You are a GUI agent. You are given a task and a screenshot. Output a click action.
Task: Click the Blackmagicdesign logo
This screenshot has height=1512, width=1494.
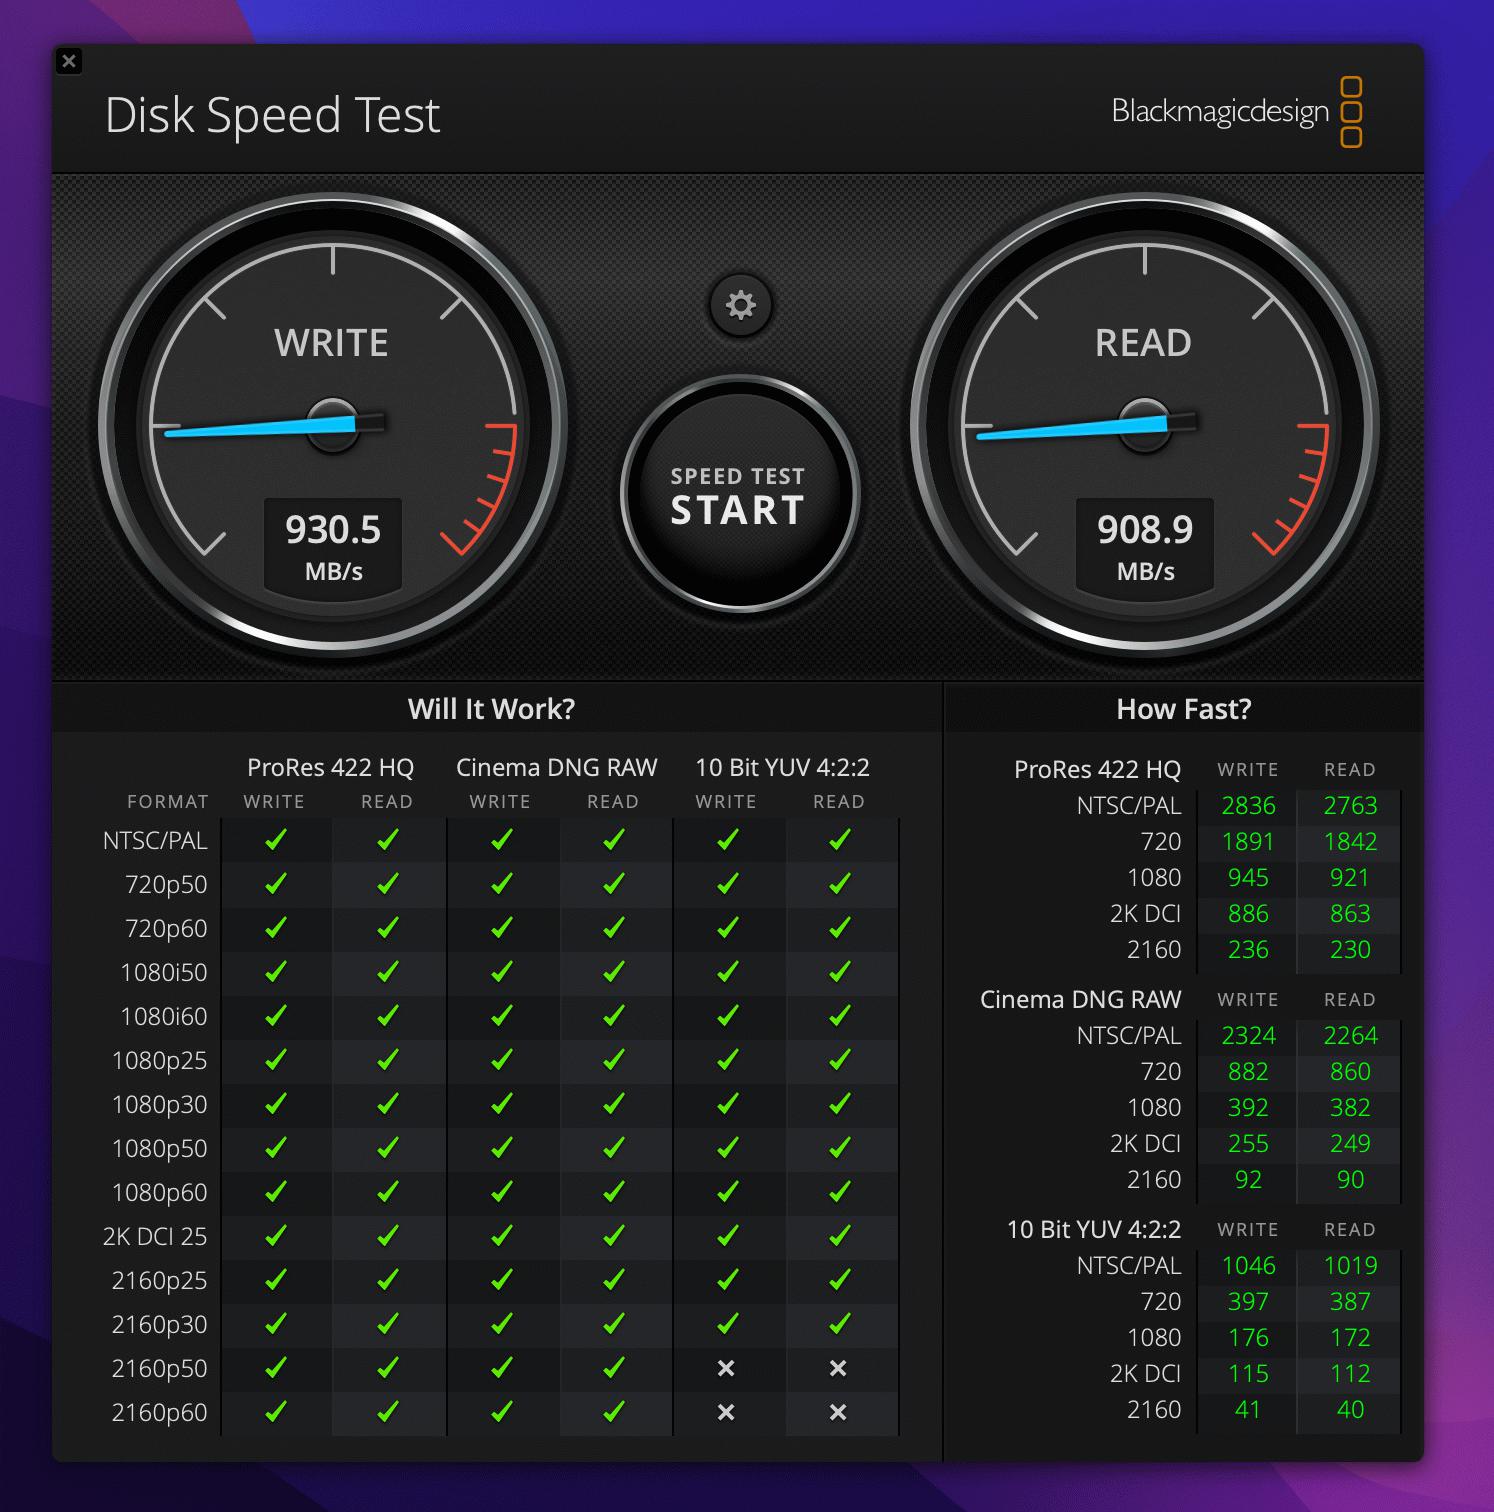coord(1237,112)
